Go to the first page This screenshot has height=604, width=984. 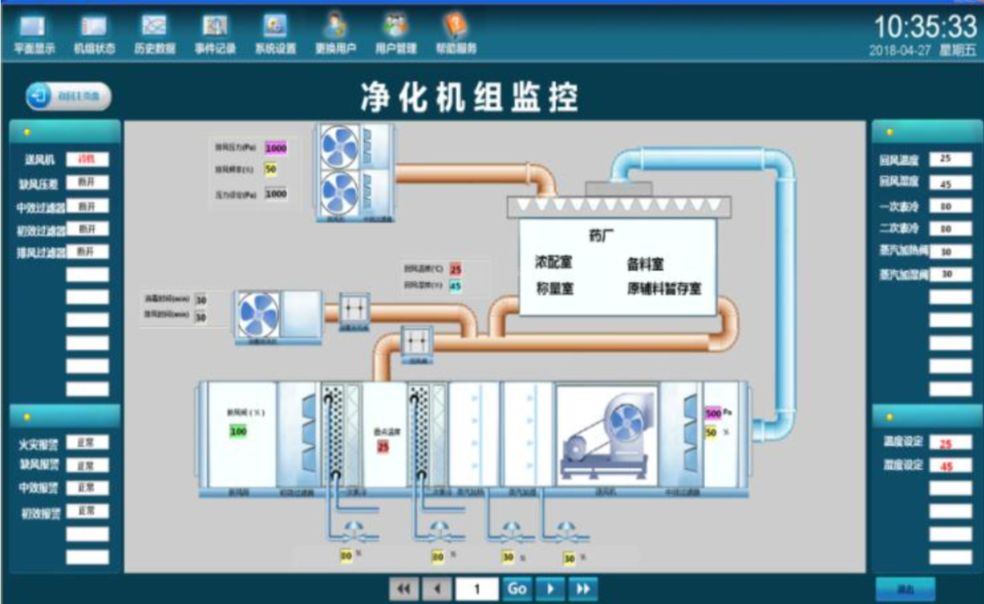click(402, 589)
